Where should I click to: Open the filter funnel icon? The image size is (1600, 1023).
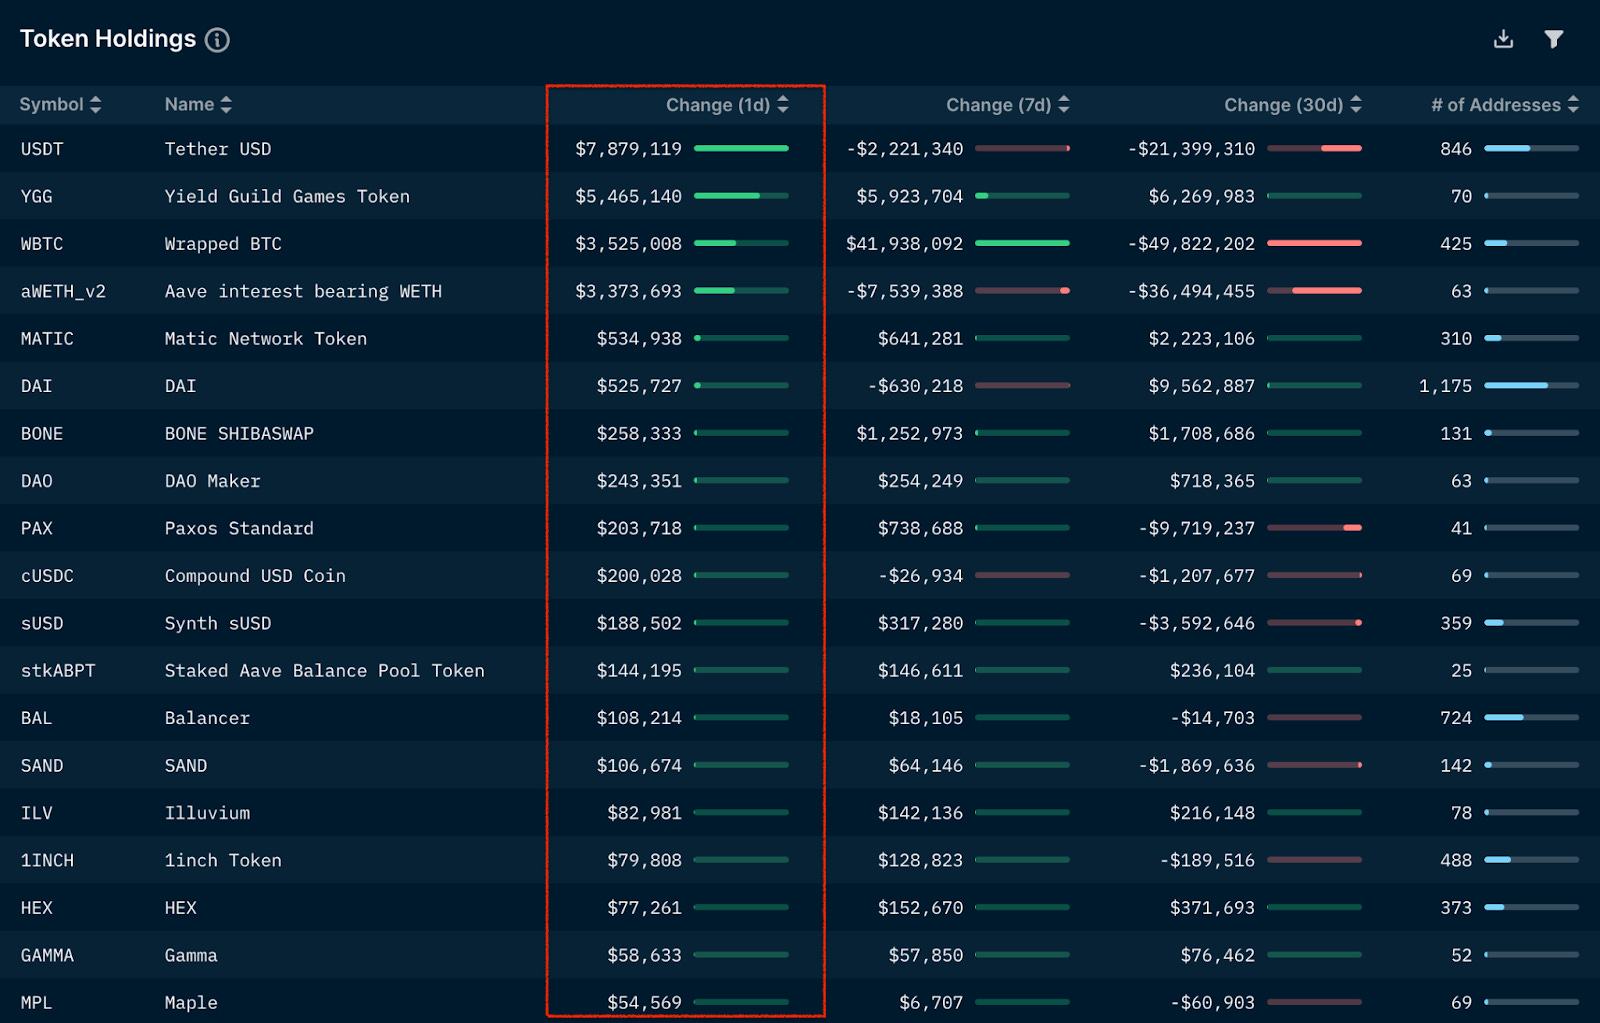[1553, 39]
